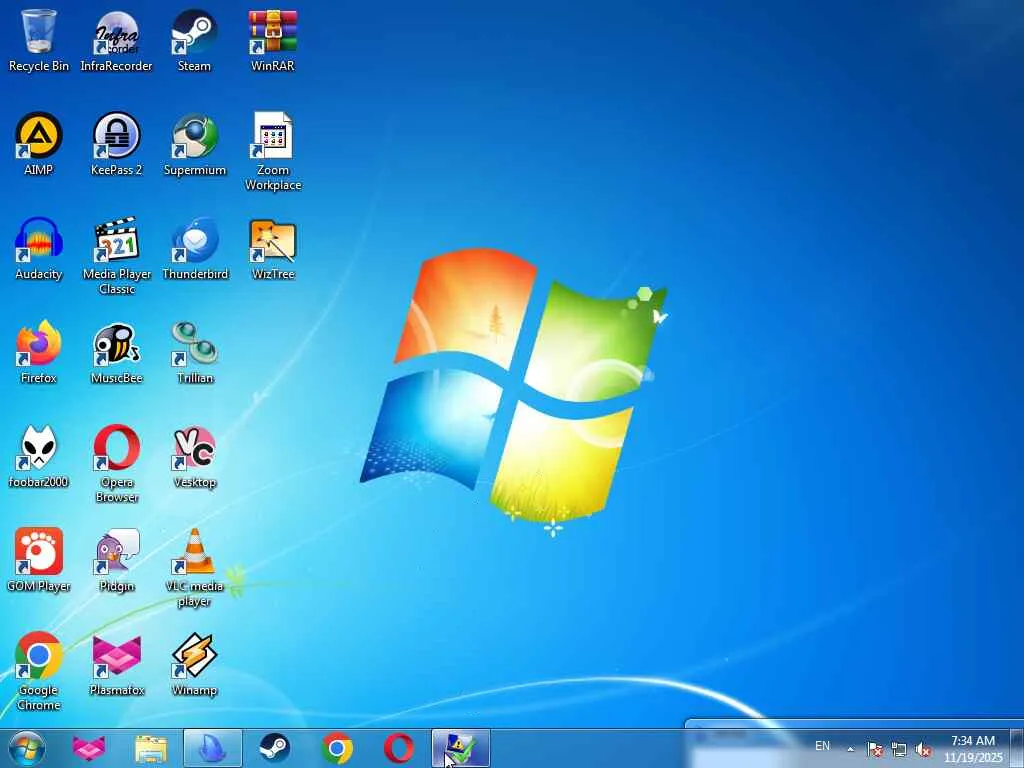Open the clock showing 7:34 AM
Screen dimensions: 1024x768
[x=973, y=749]
